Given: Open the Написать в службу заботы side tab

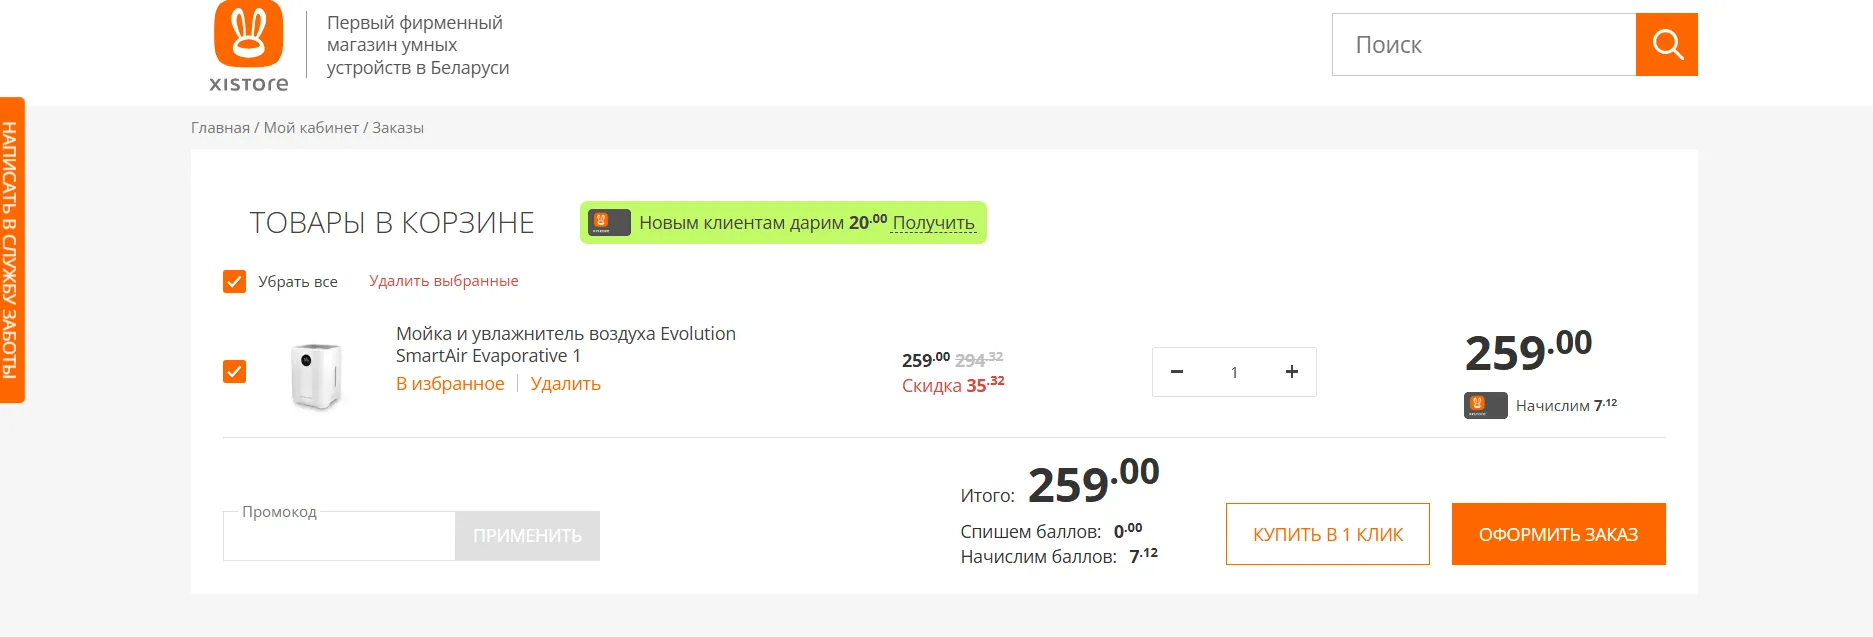Looking at the screenshot, I should (x=12, y=250).
